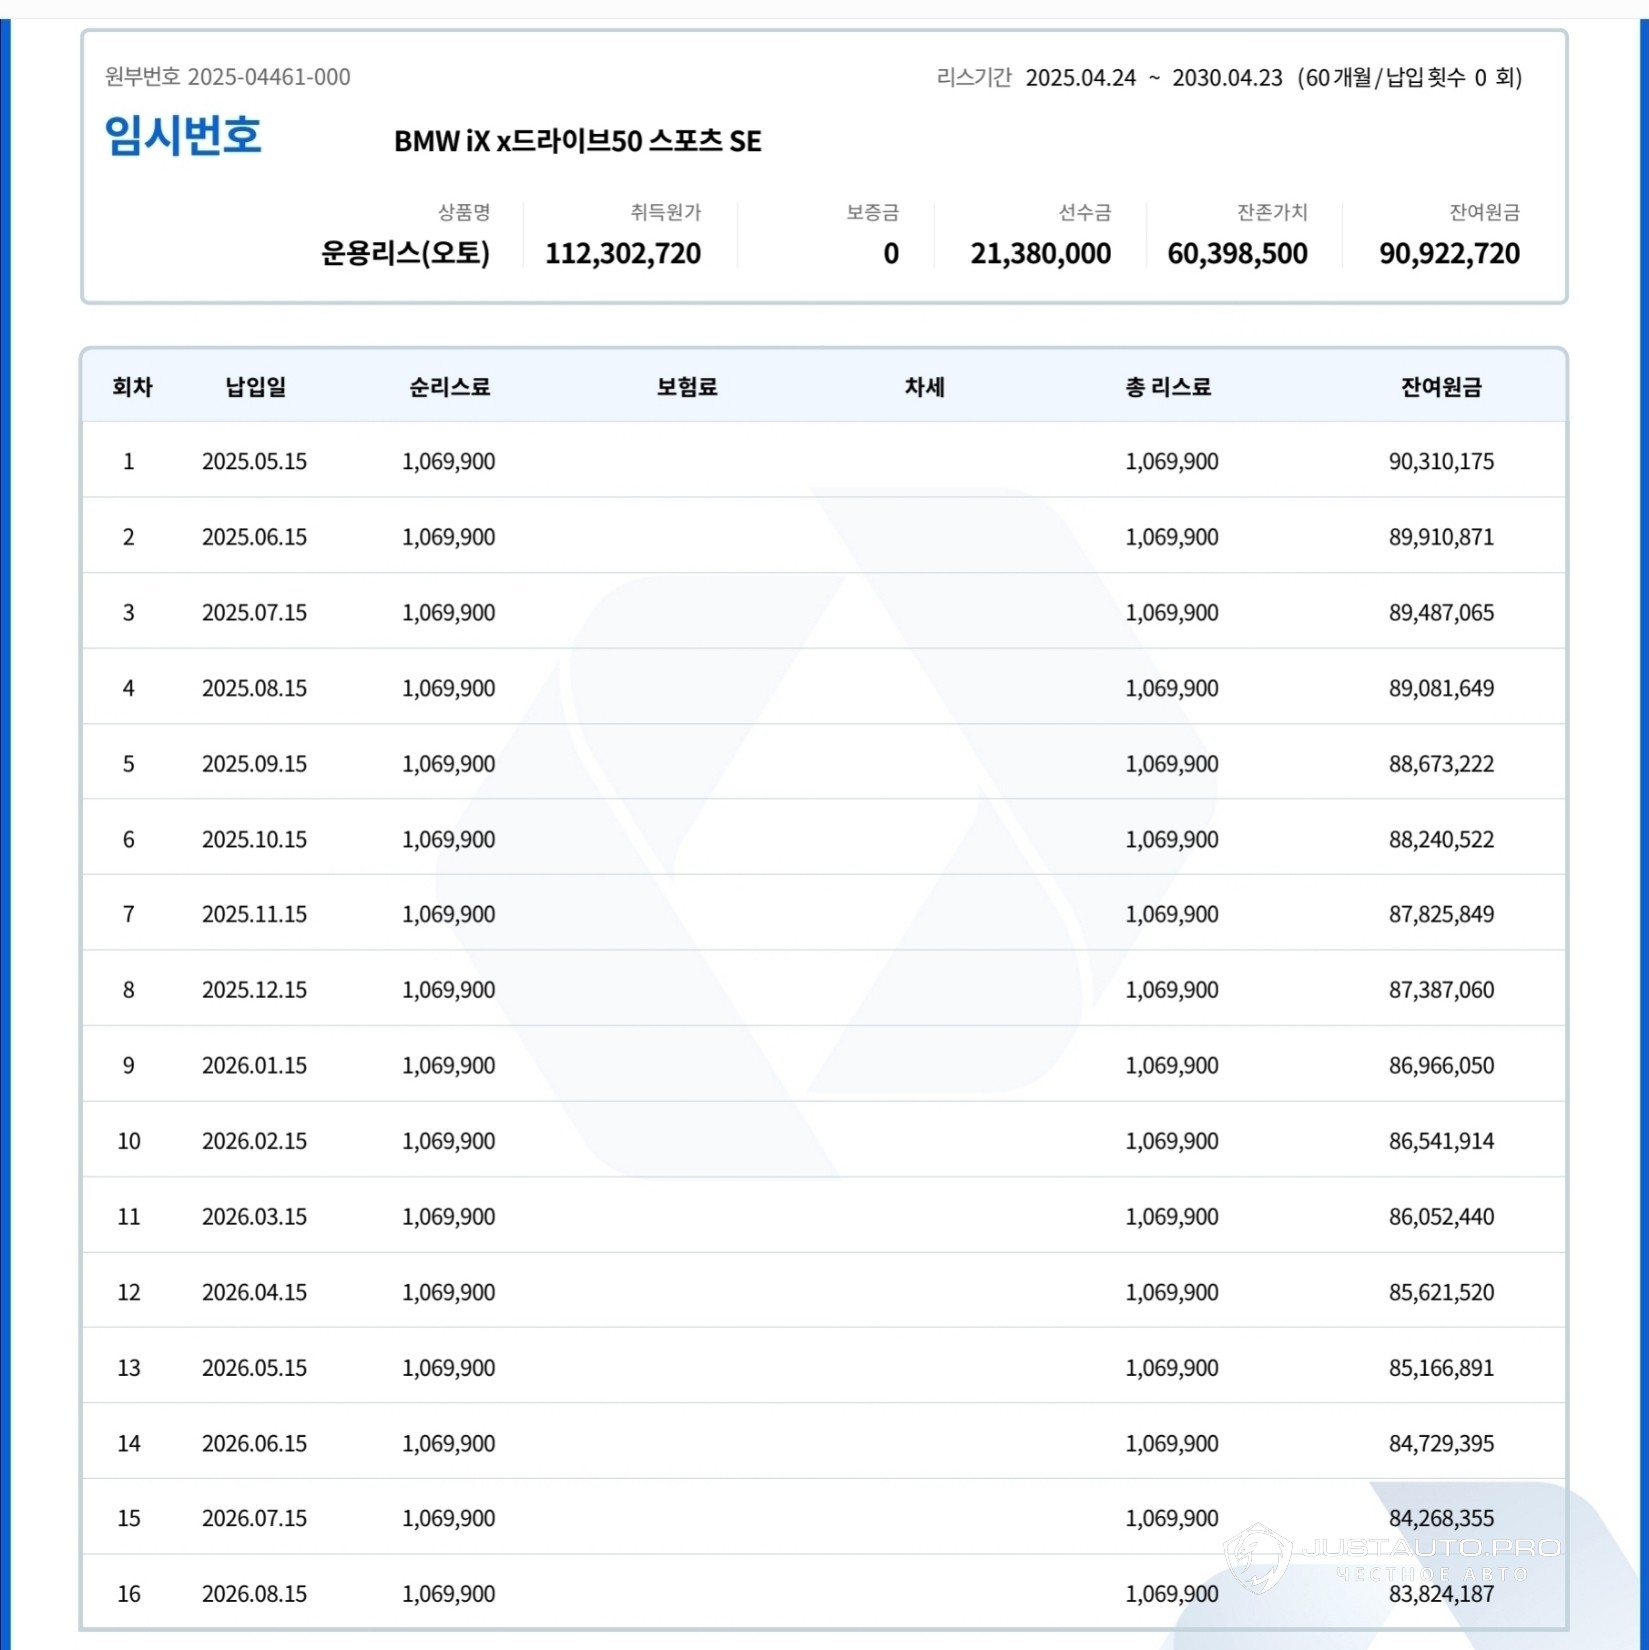Select the ledger number 2025-04461-000

click(x=269, y=77)
